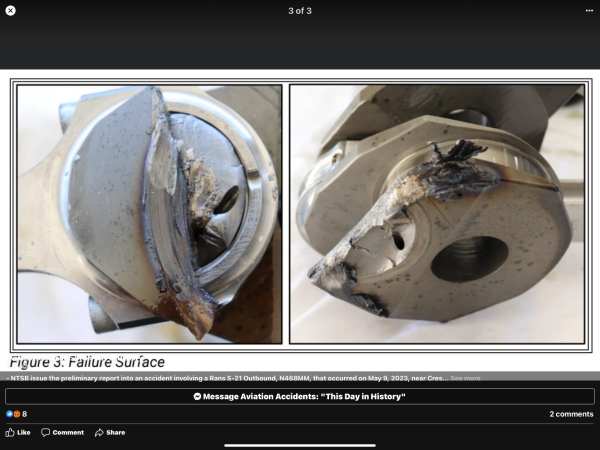
Task: Message Aviation Accidents: "This Day in History"
Action: (300, 397)
